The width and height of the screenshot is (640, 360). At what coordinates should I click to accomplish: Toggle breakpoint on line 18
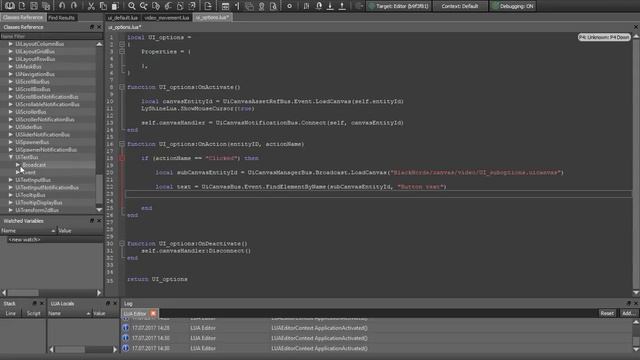tap(122, 158)
